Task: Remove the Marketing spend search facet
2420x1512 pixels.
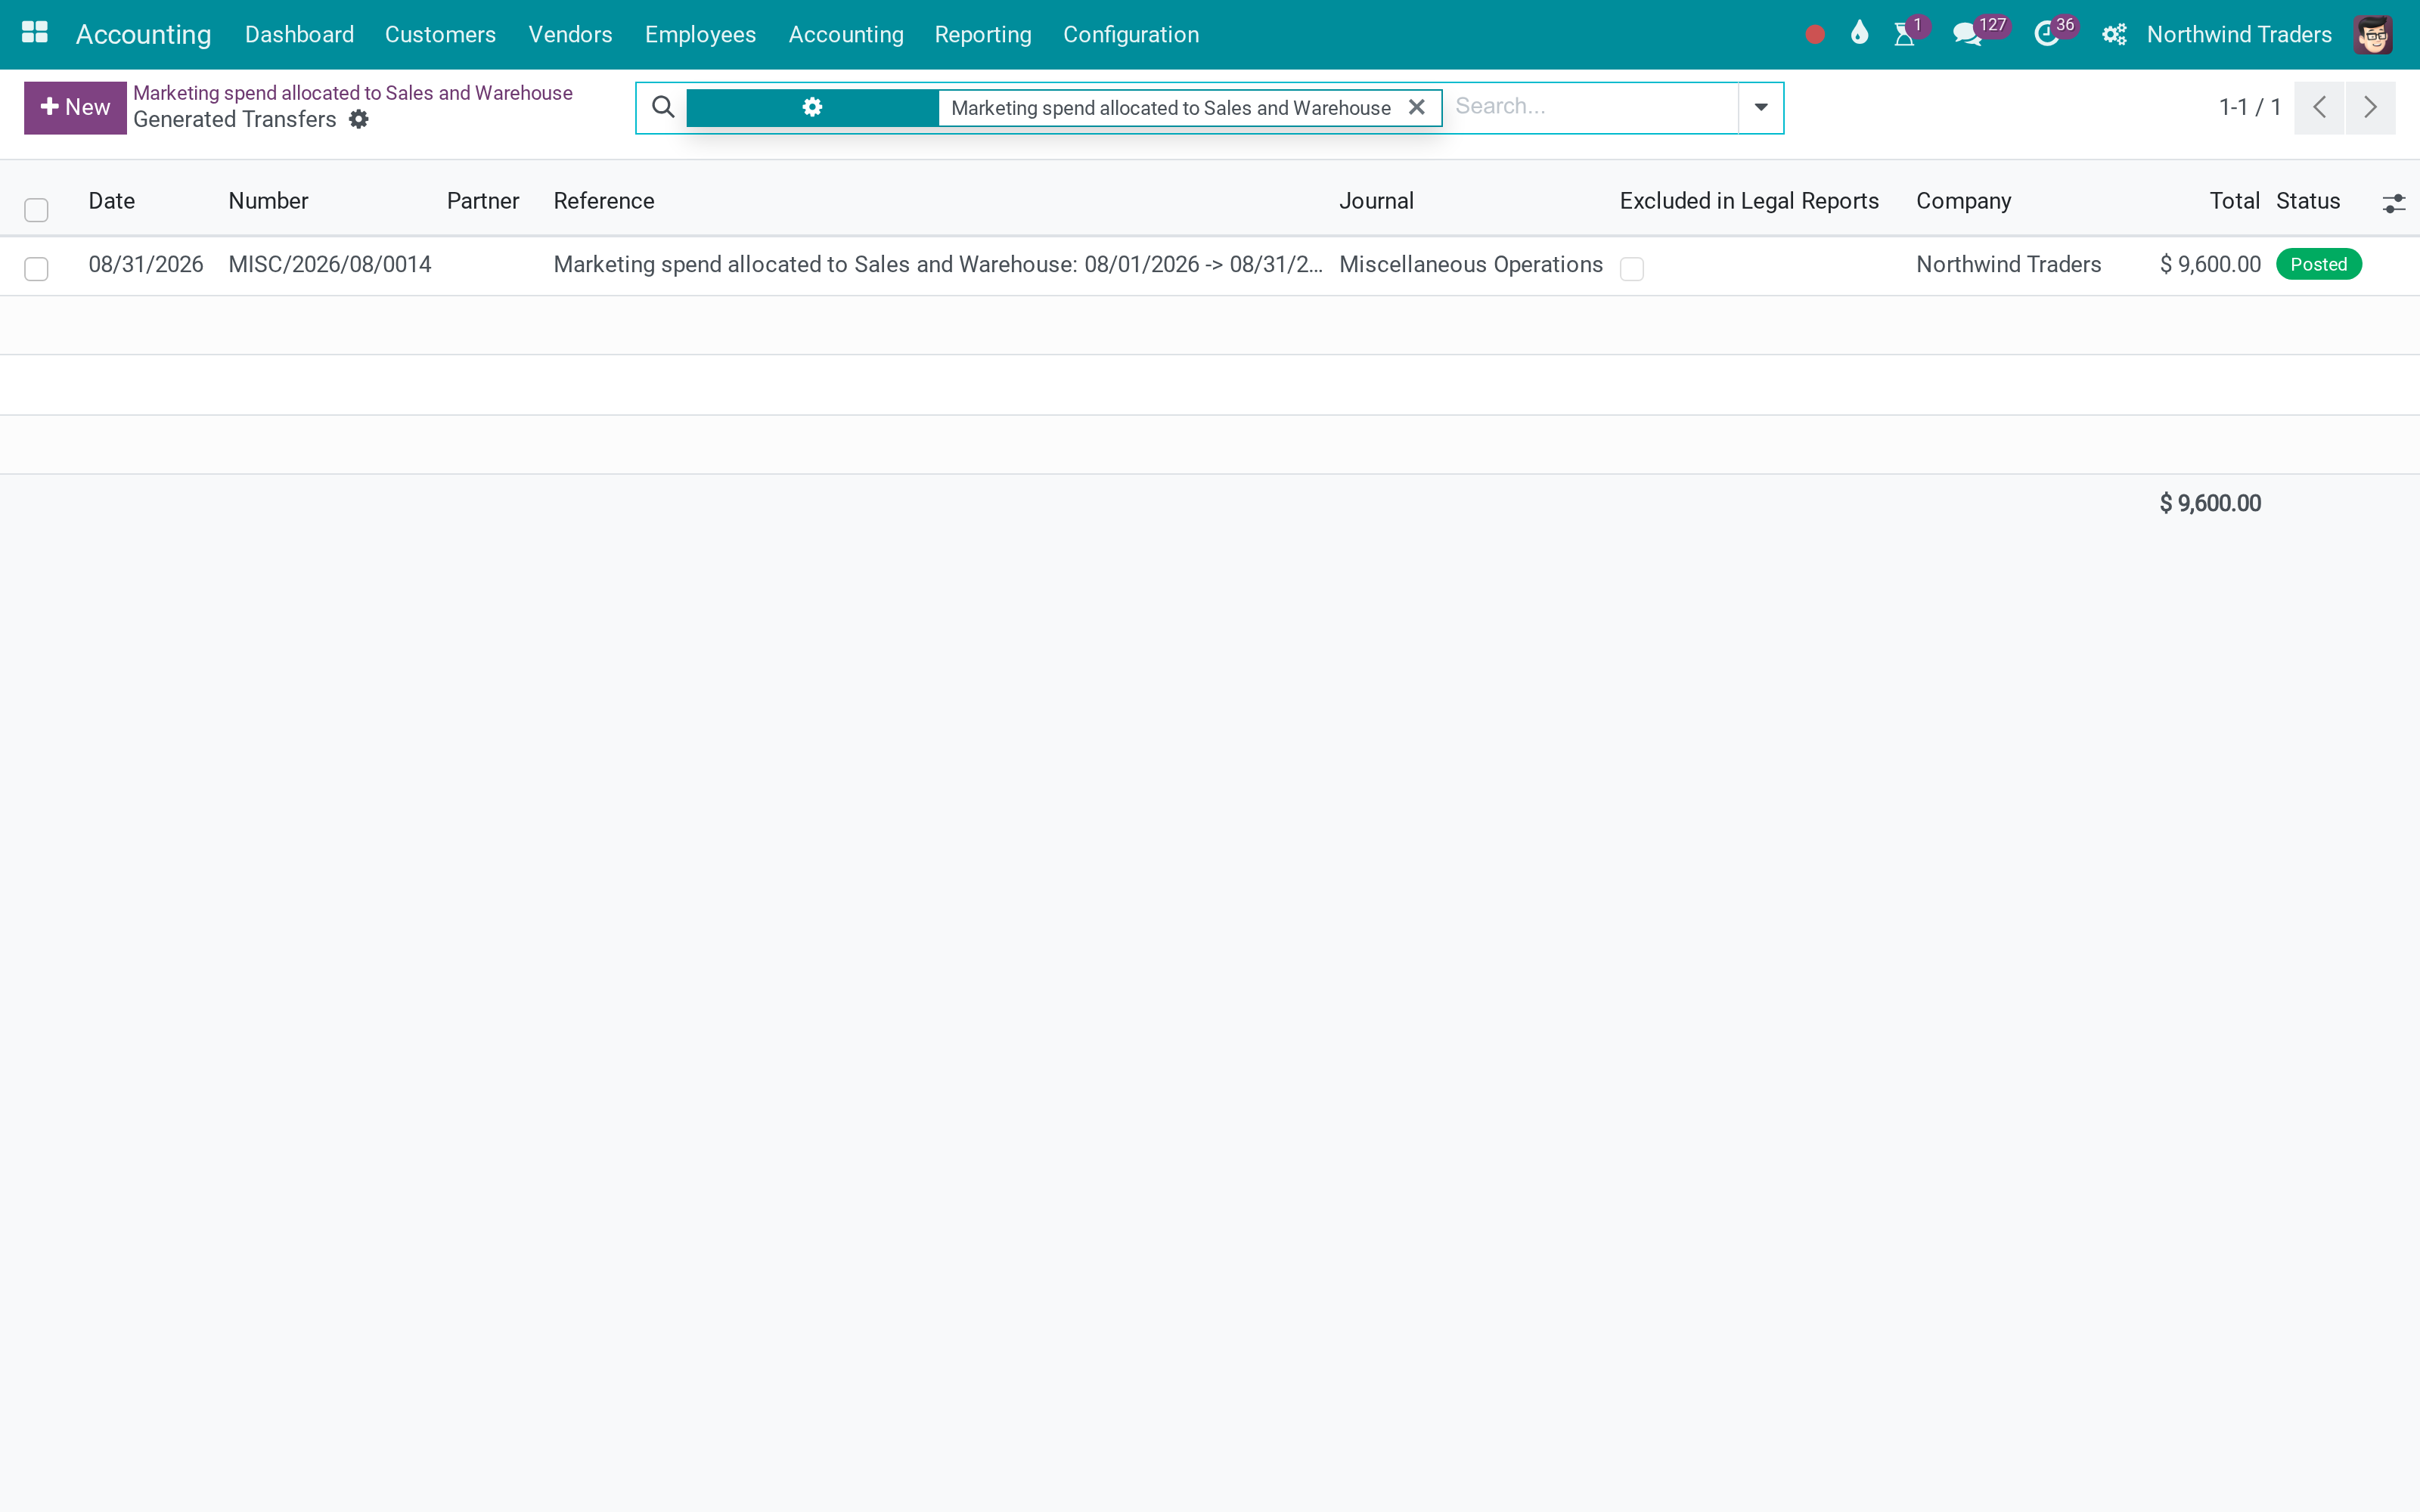Action: [1416, 107]
